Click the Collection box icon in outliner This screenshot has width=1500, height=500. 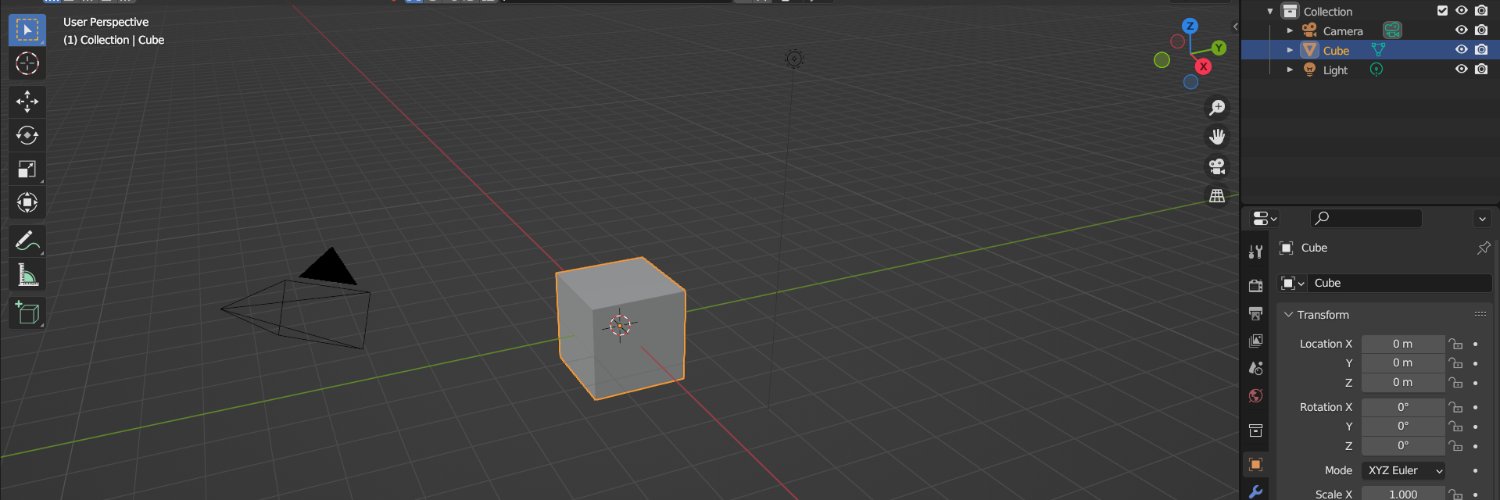[x=1289, y=11]
